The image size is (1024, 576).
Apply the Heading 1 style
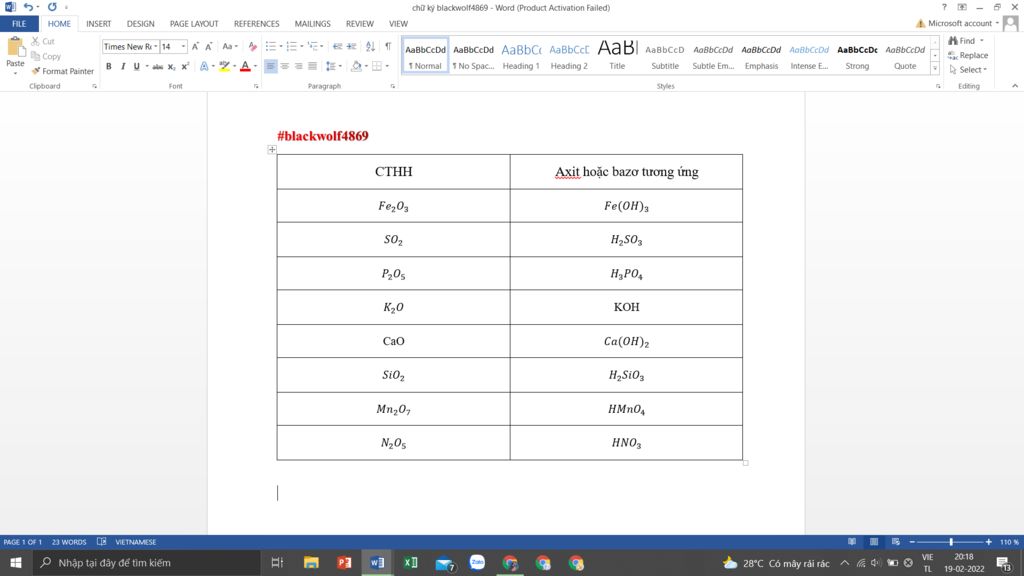coord(521,56)
